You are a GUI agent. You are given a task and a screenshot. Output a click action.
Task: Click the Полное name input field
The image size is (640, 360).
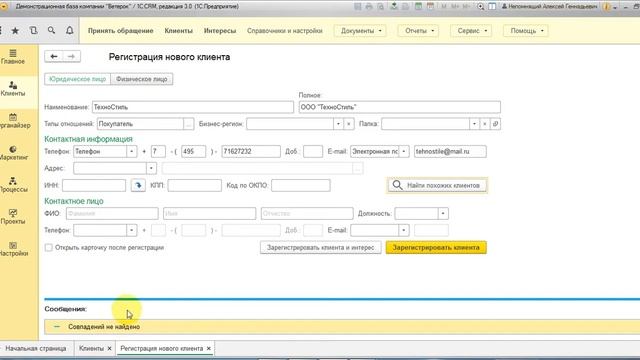[x=400, y=107]
